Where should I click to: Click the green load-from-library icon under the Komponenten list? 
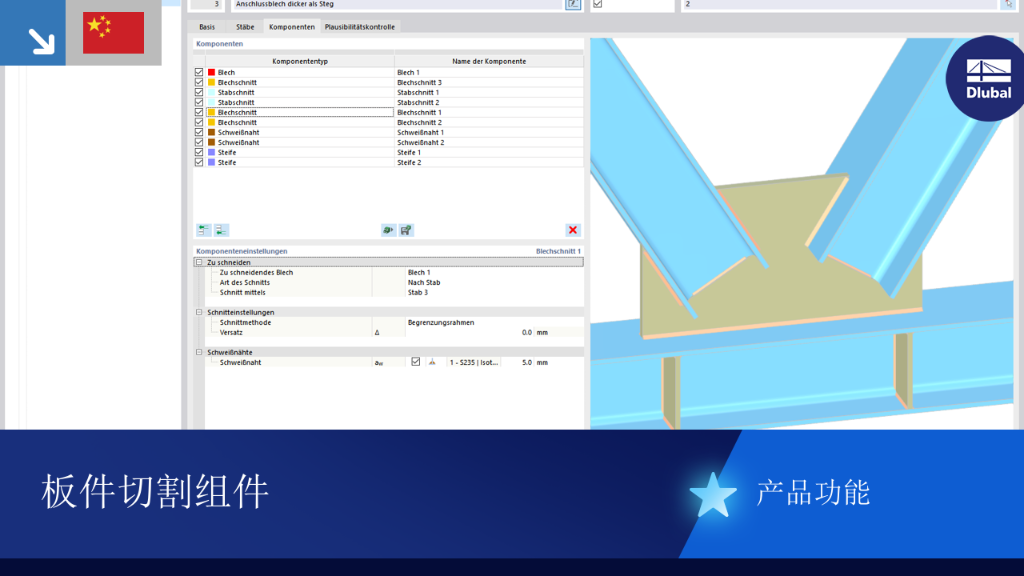coord(388,230)
